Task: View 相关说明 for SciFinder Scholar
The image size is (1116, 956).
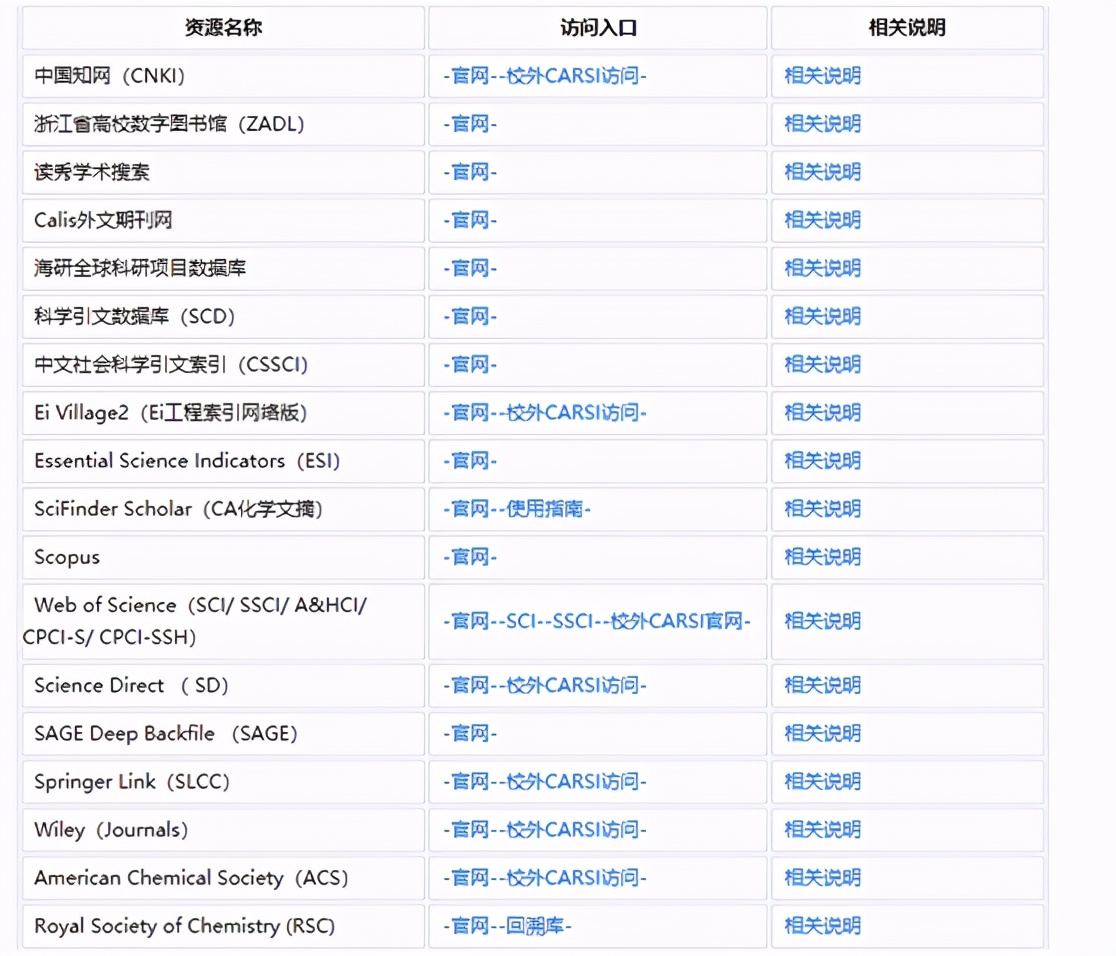Action: [x=823, y=509]
